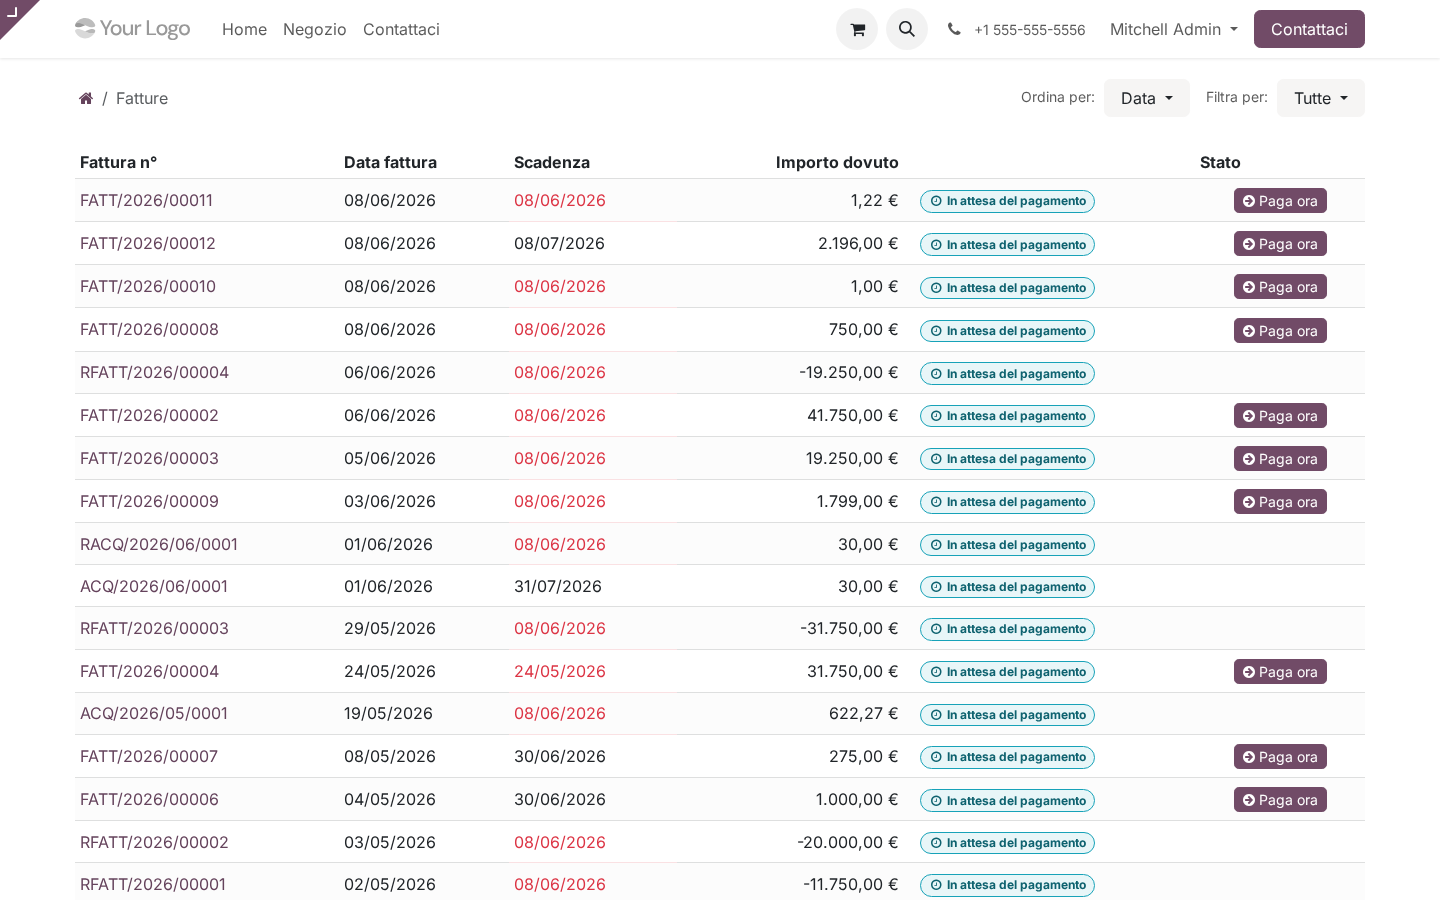Pay now for invoice FATT/2026/00011
This screenshot has width=1440, height=900.
1280,201
